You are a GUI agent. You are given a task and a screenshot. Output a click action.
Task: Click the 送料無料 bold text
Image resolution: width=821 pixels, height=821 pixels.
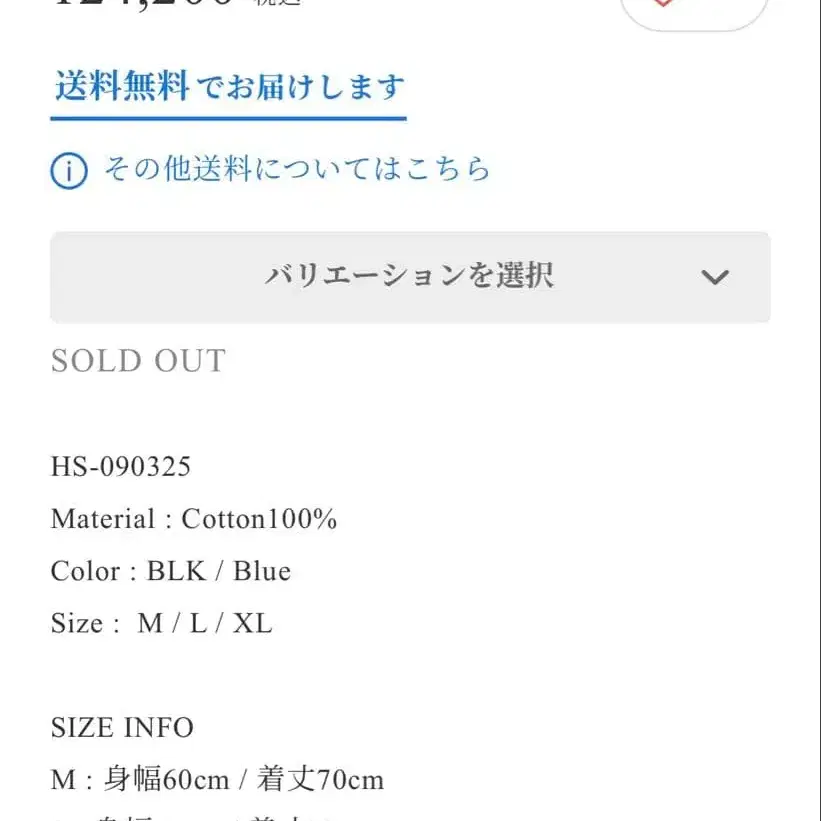click(x=122, y=88)
